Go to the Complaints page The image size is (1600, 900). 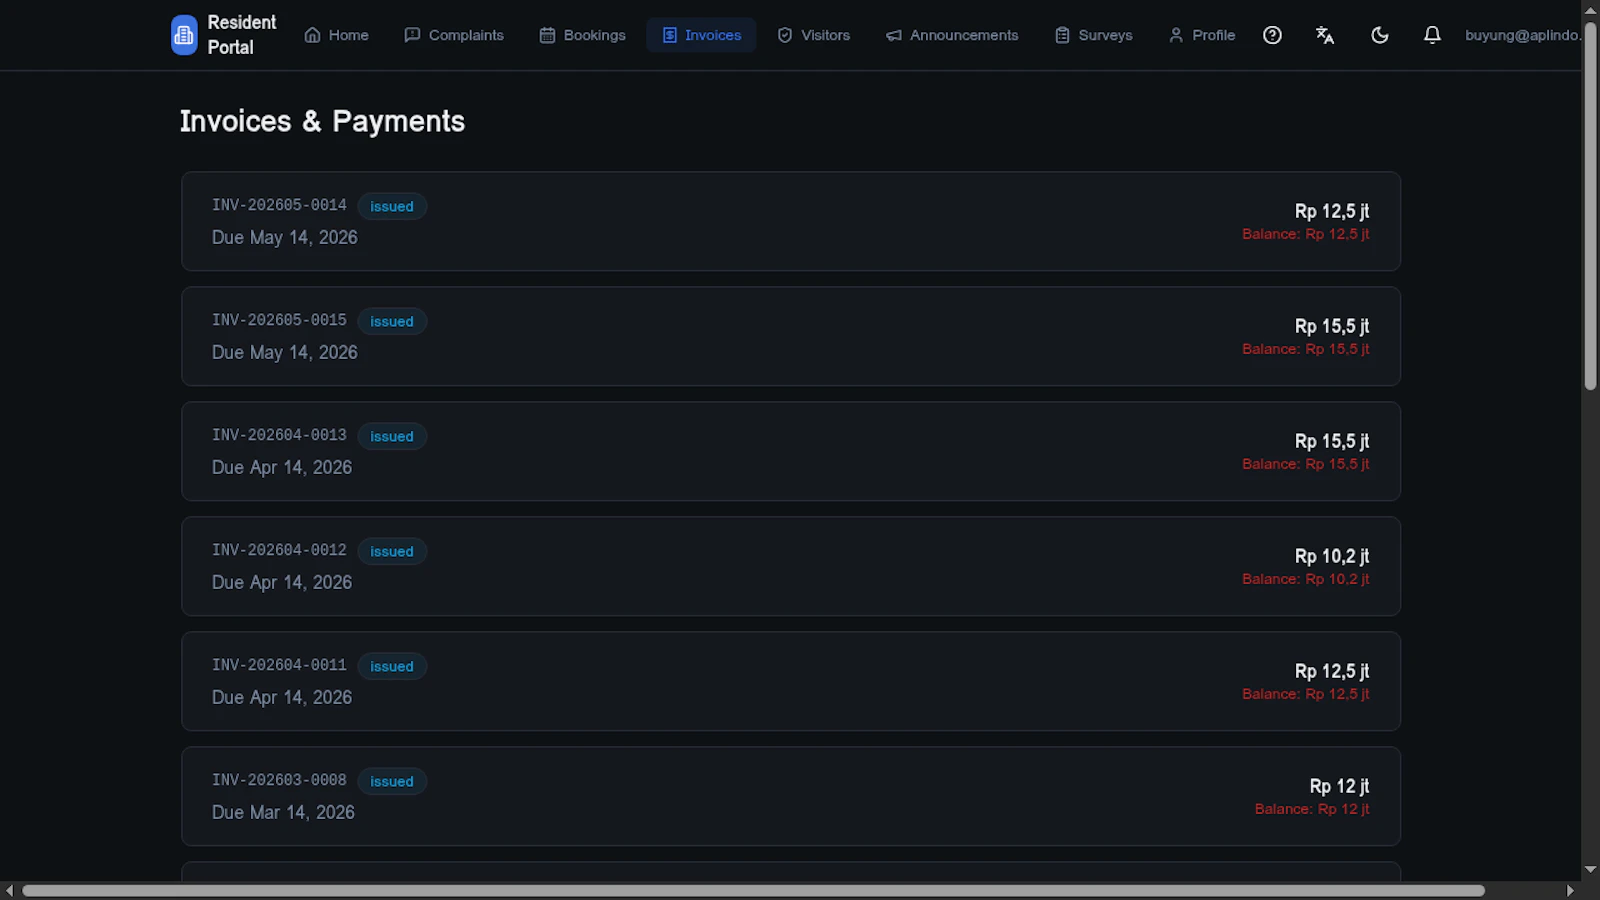[454, 35]
